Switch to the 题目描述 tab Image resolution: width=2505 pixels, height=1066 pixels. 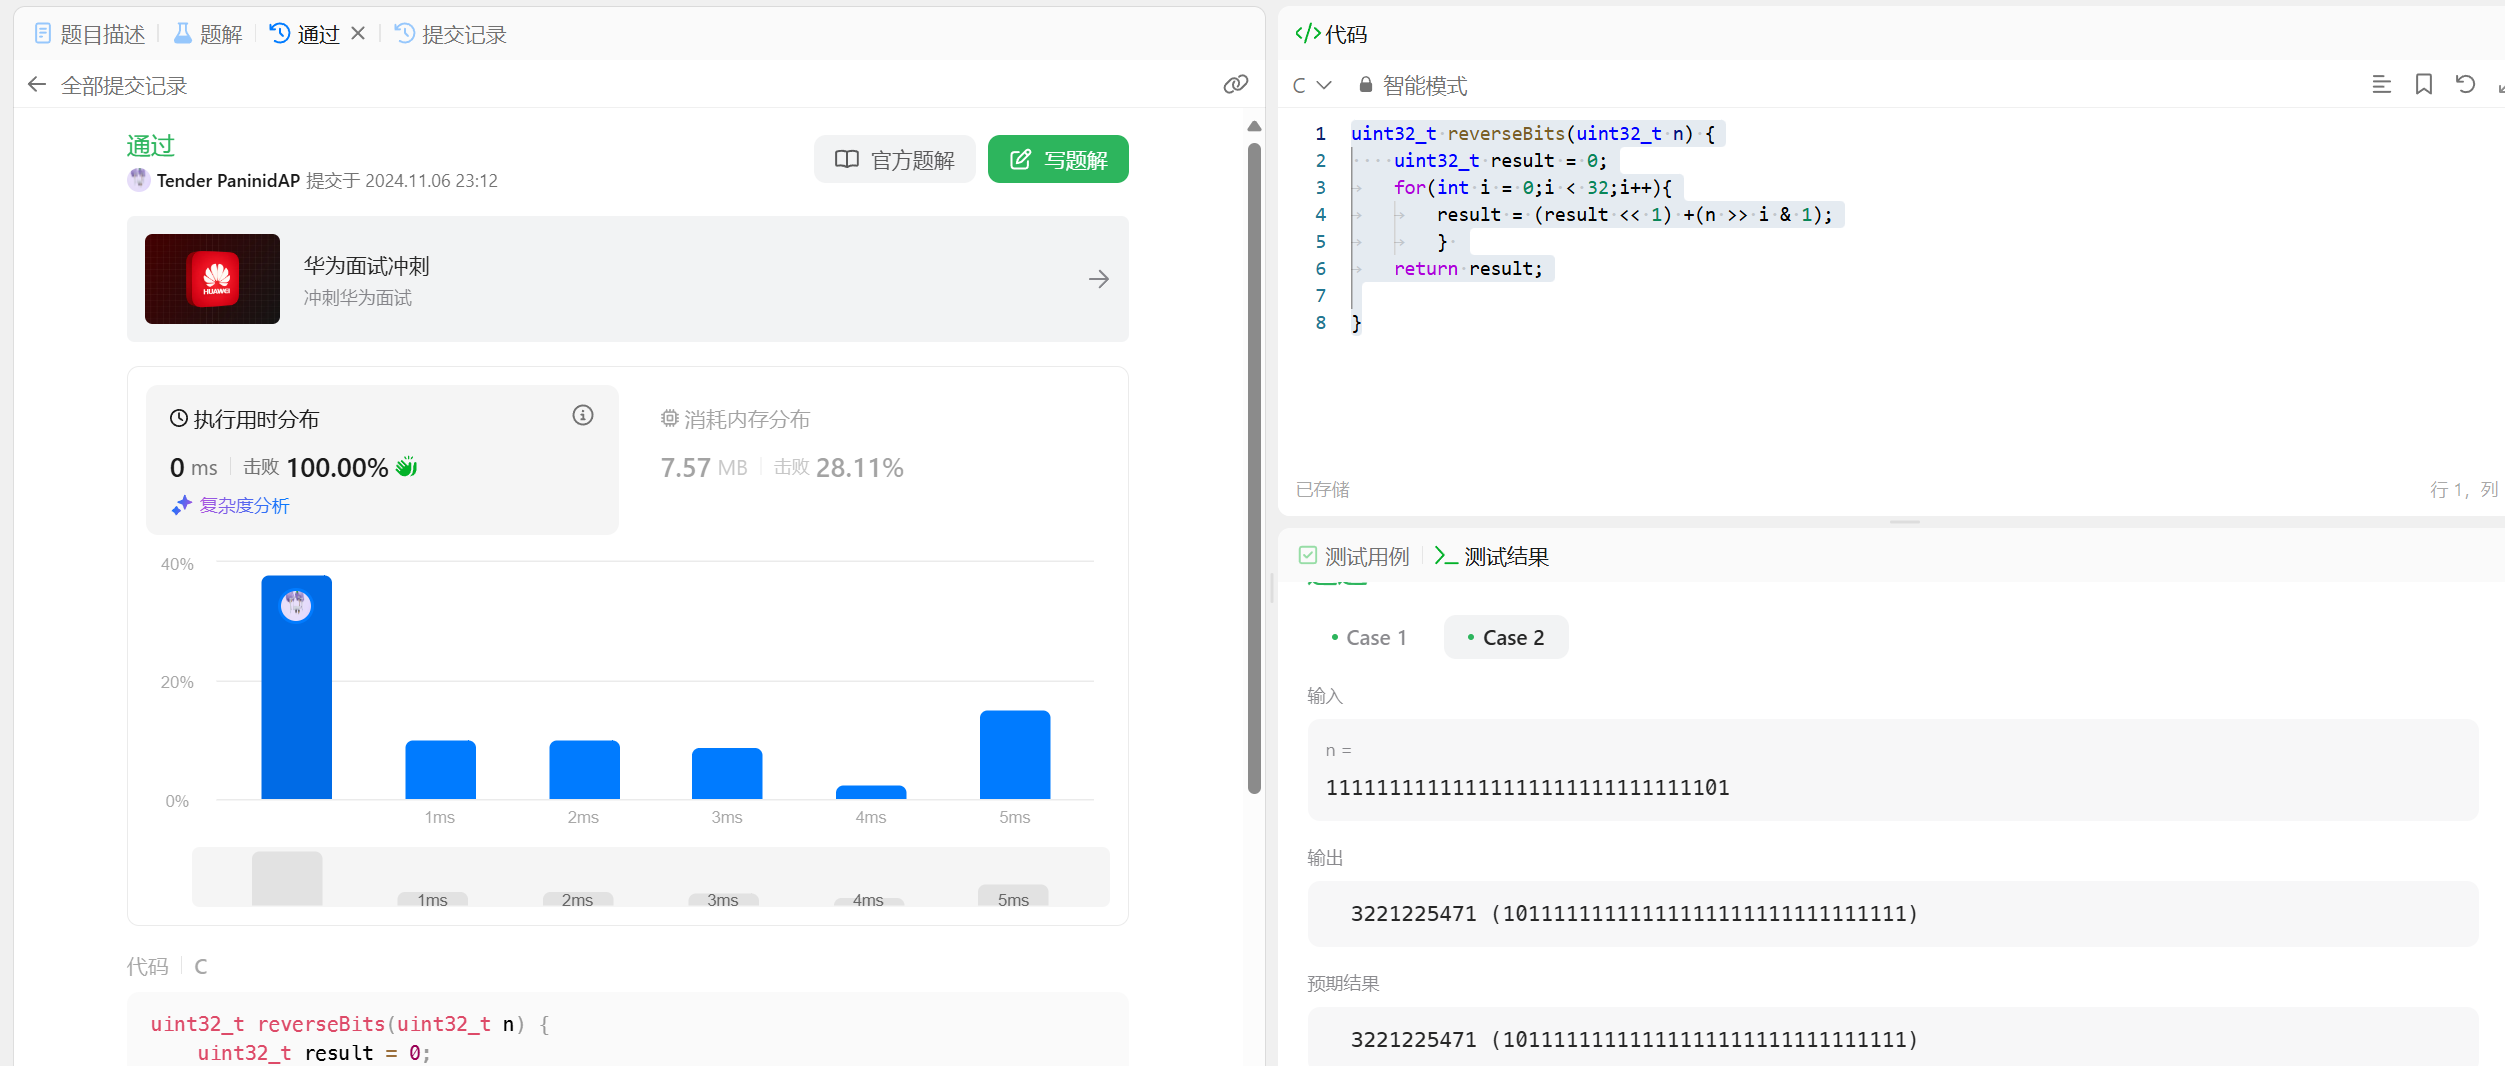pos(90,35)
